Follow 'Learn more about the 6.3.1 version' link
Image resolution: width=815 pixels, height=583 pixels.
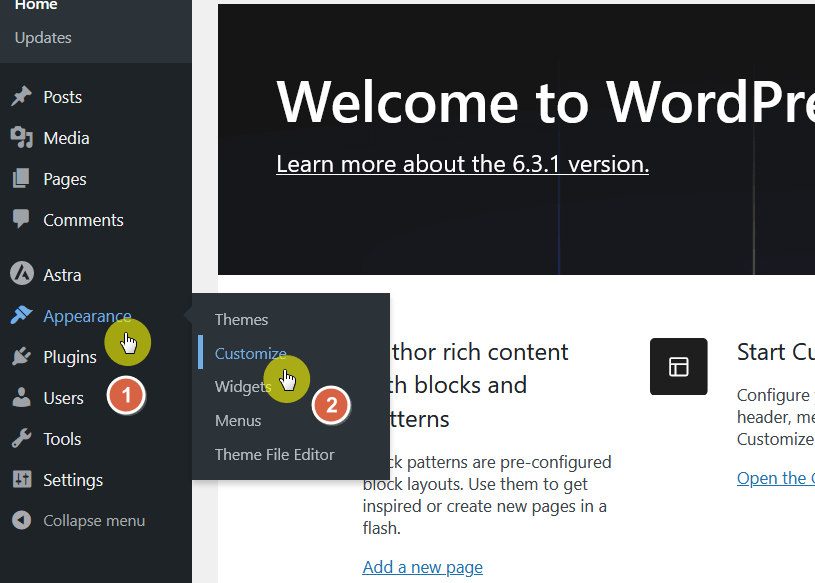462,164
